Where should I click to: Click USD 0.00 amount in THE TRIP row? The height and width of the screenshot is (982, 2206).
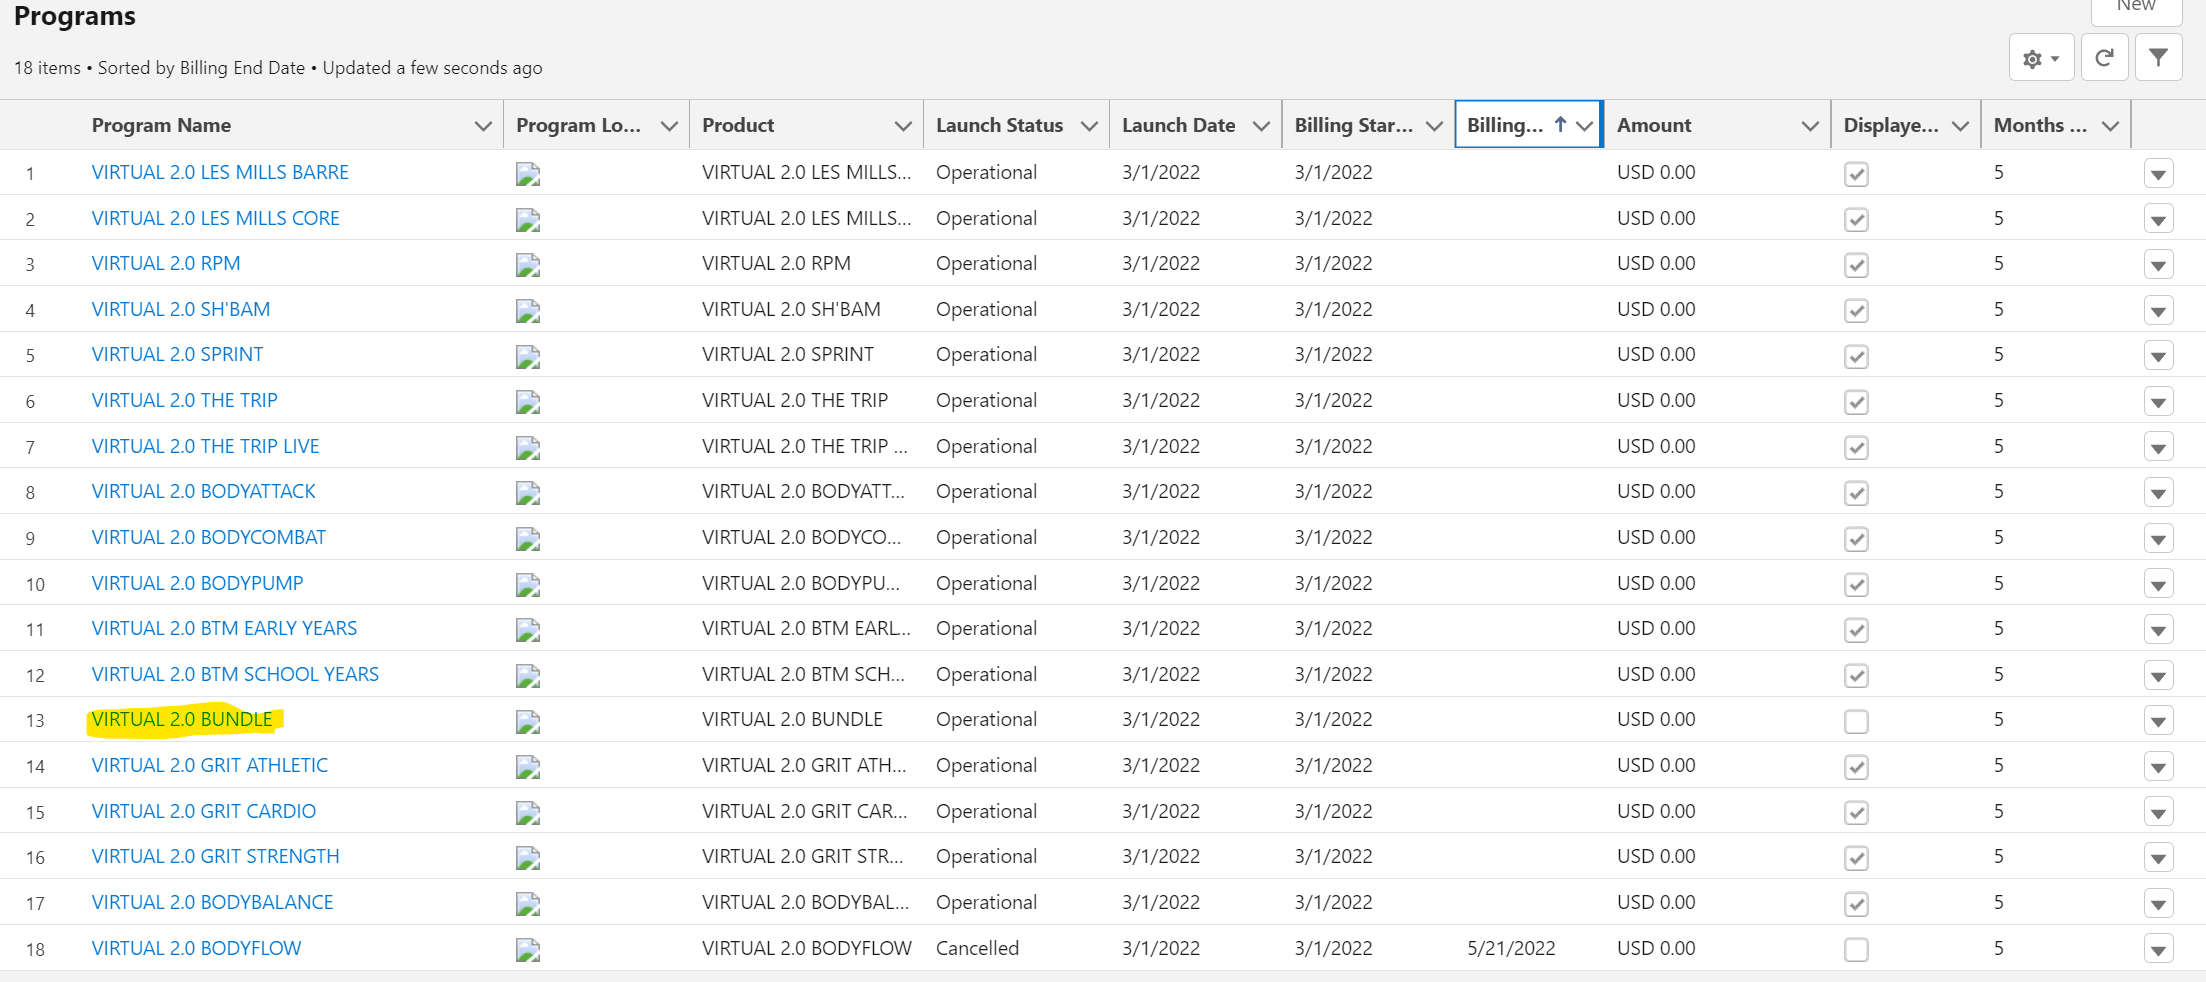click(1656, 400)
